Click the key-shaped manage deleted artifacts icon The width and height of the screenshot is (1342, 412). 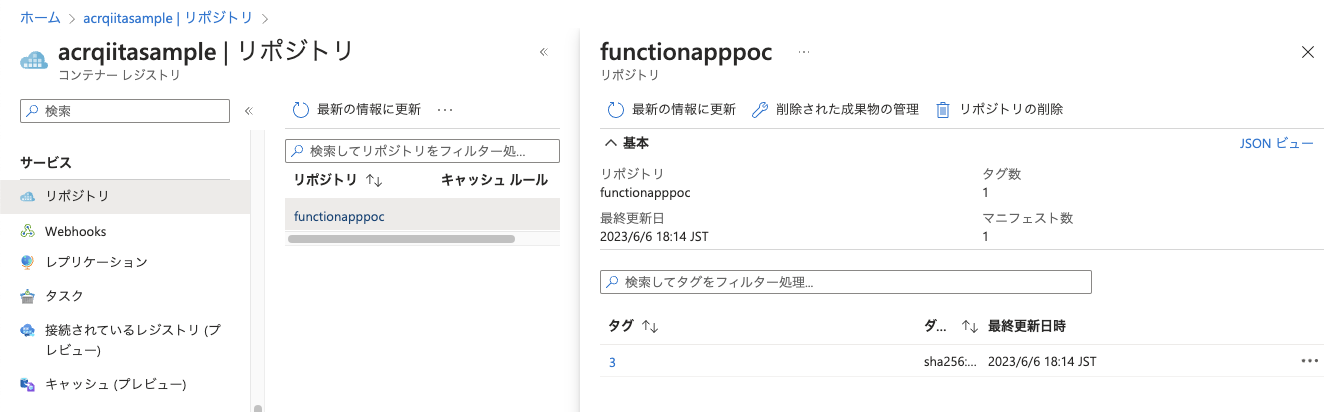click(x=760, y=110)
